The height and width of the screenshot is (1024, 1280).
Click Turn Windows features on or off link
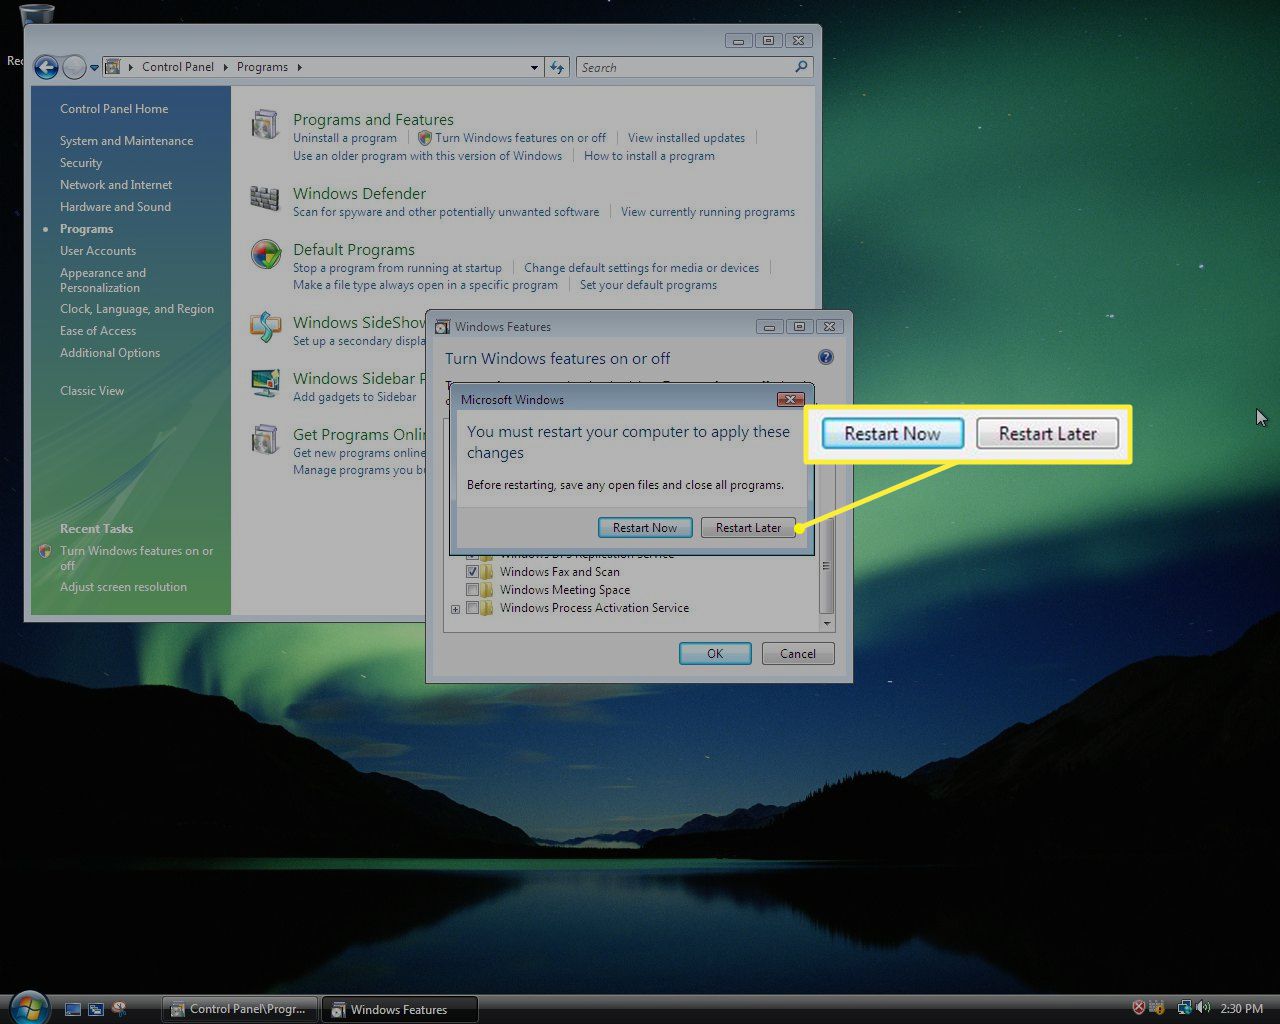point(520,138)
